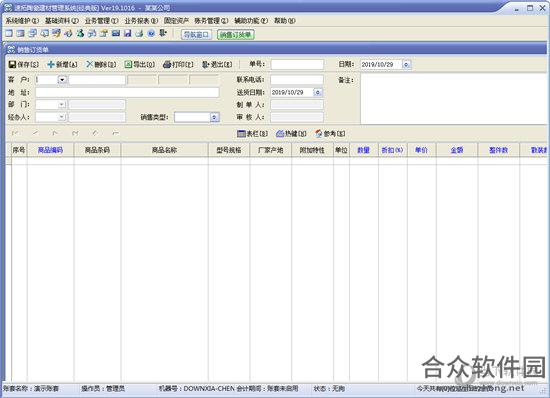The image size is (550, 398).
Task: Open the 表栏(B) column settings
Action: pyautogui.click(x=253, y=134)
